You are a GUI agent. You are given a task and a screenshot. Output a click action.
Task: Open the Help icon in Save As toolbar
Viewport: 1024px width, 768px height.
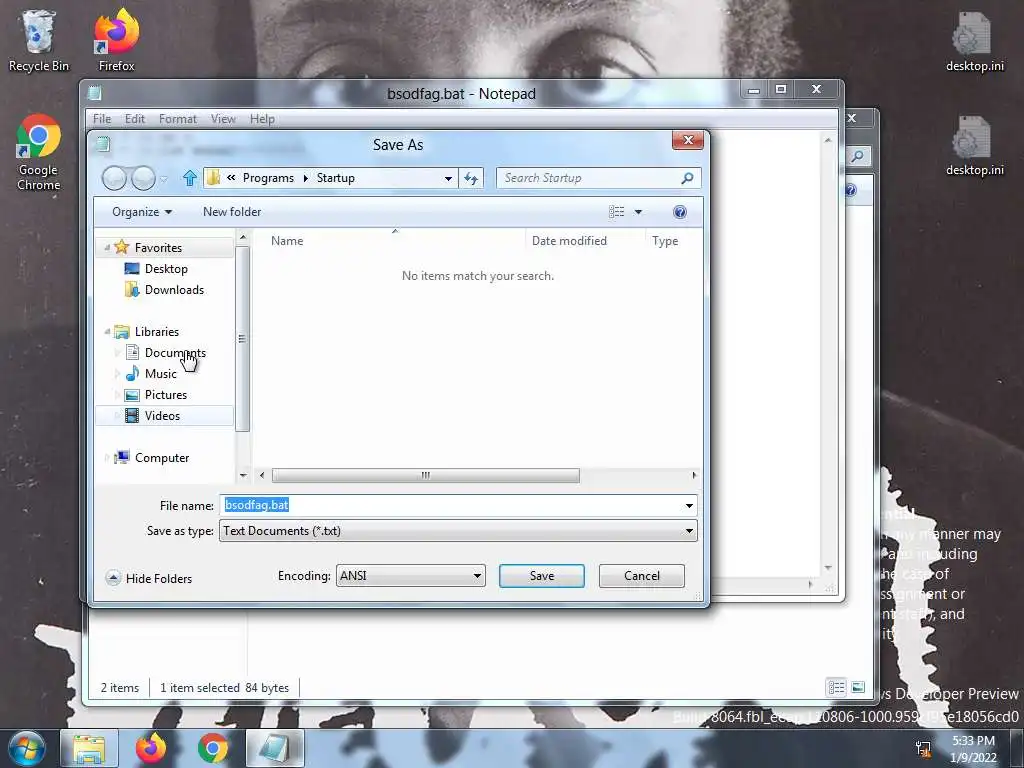[679, 212]
